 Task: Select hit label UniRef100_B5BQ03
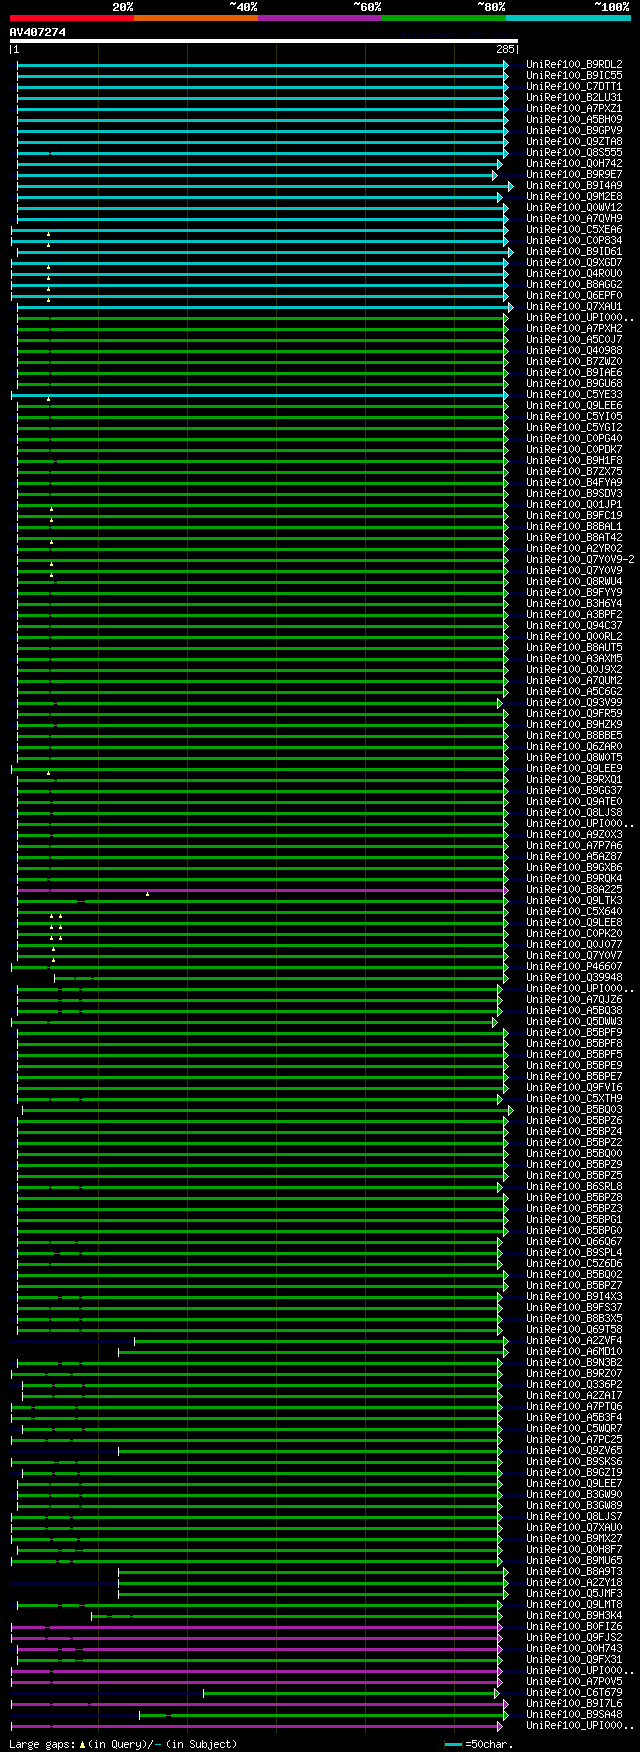pyautogui.click(x=574, y=1109)
